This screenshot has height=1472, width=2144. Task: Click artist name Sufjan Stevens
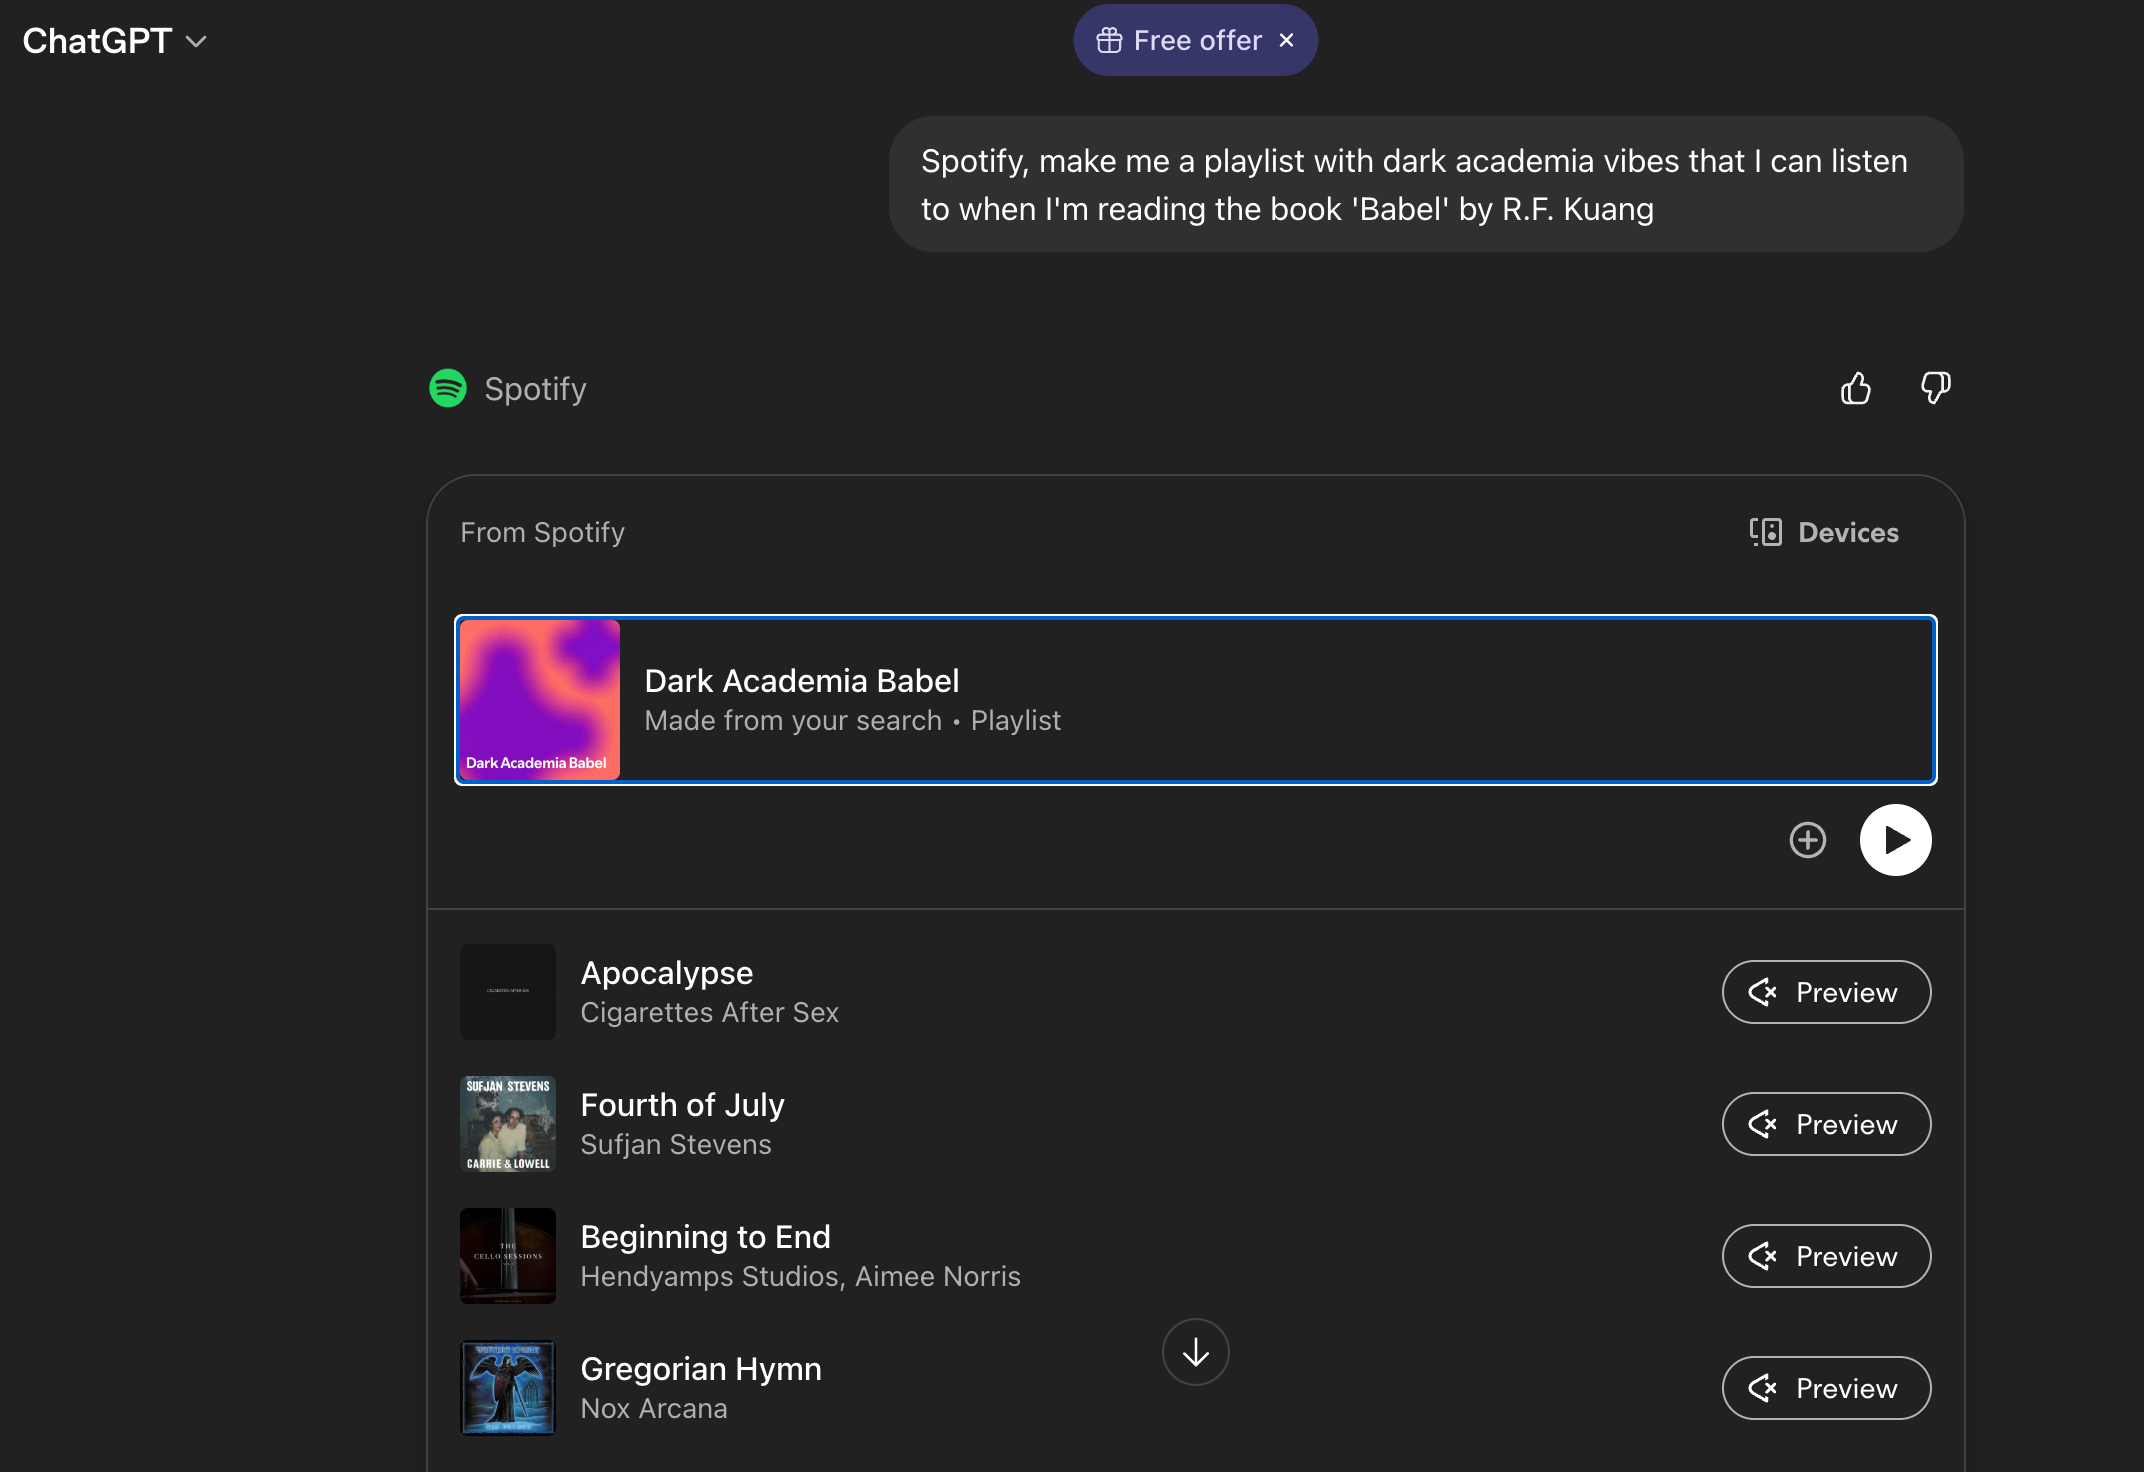[676, 1145]
